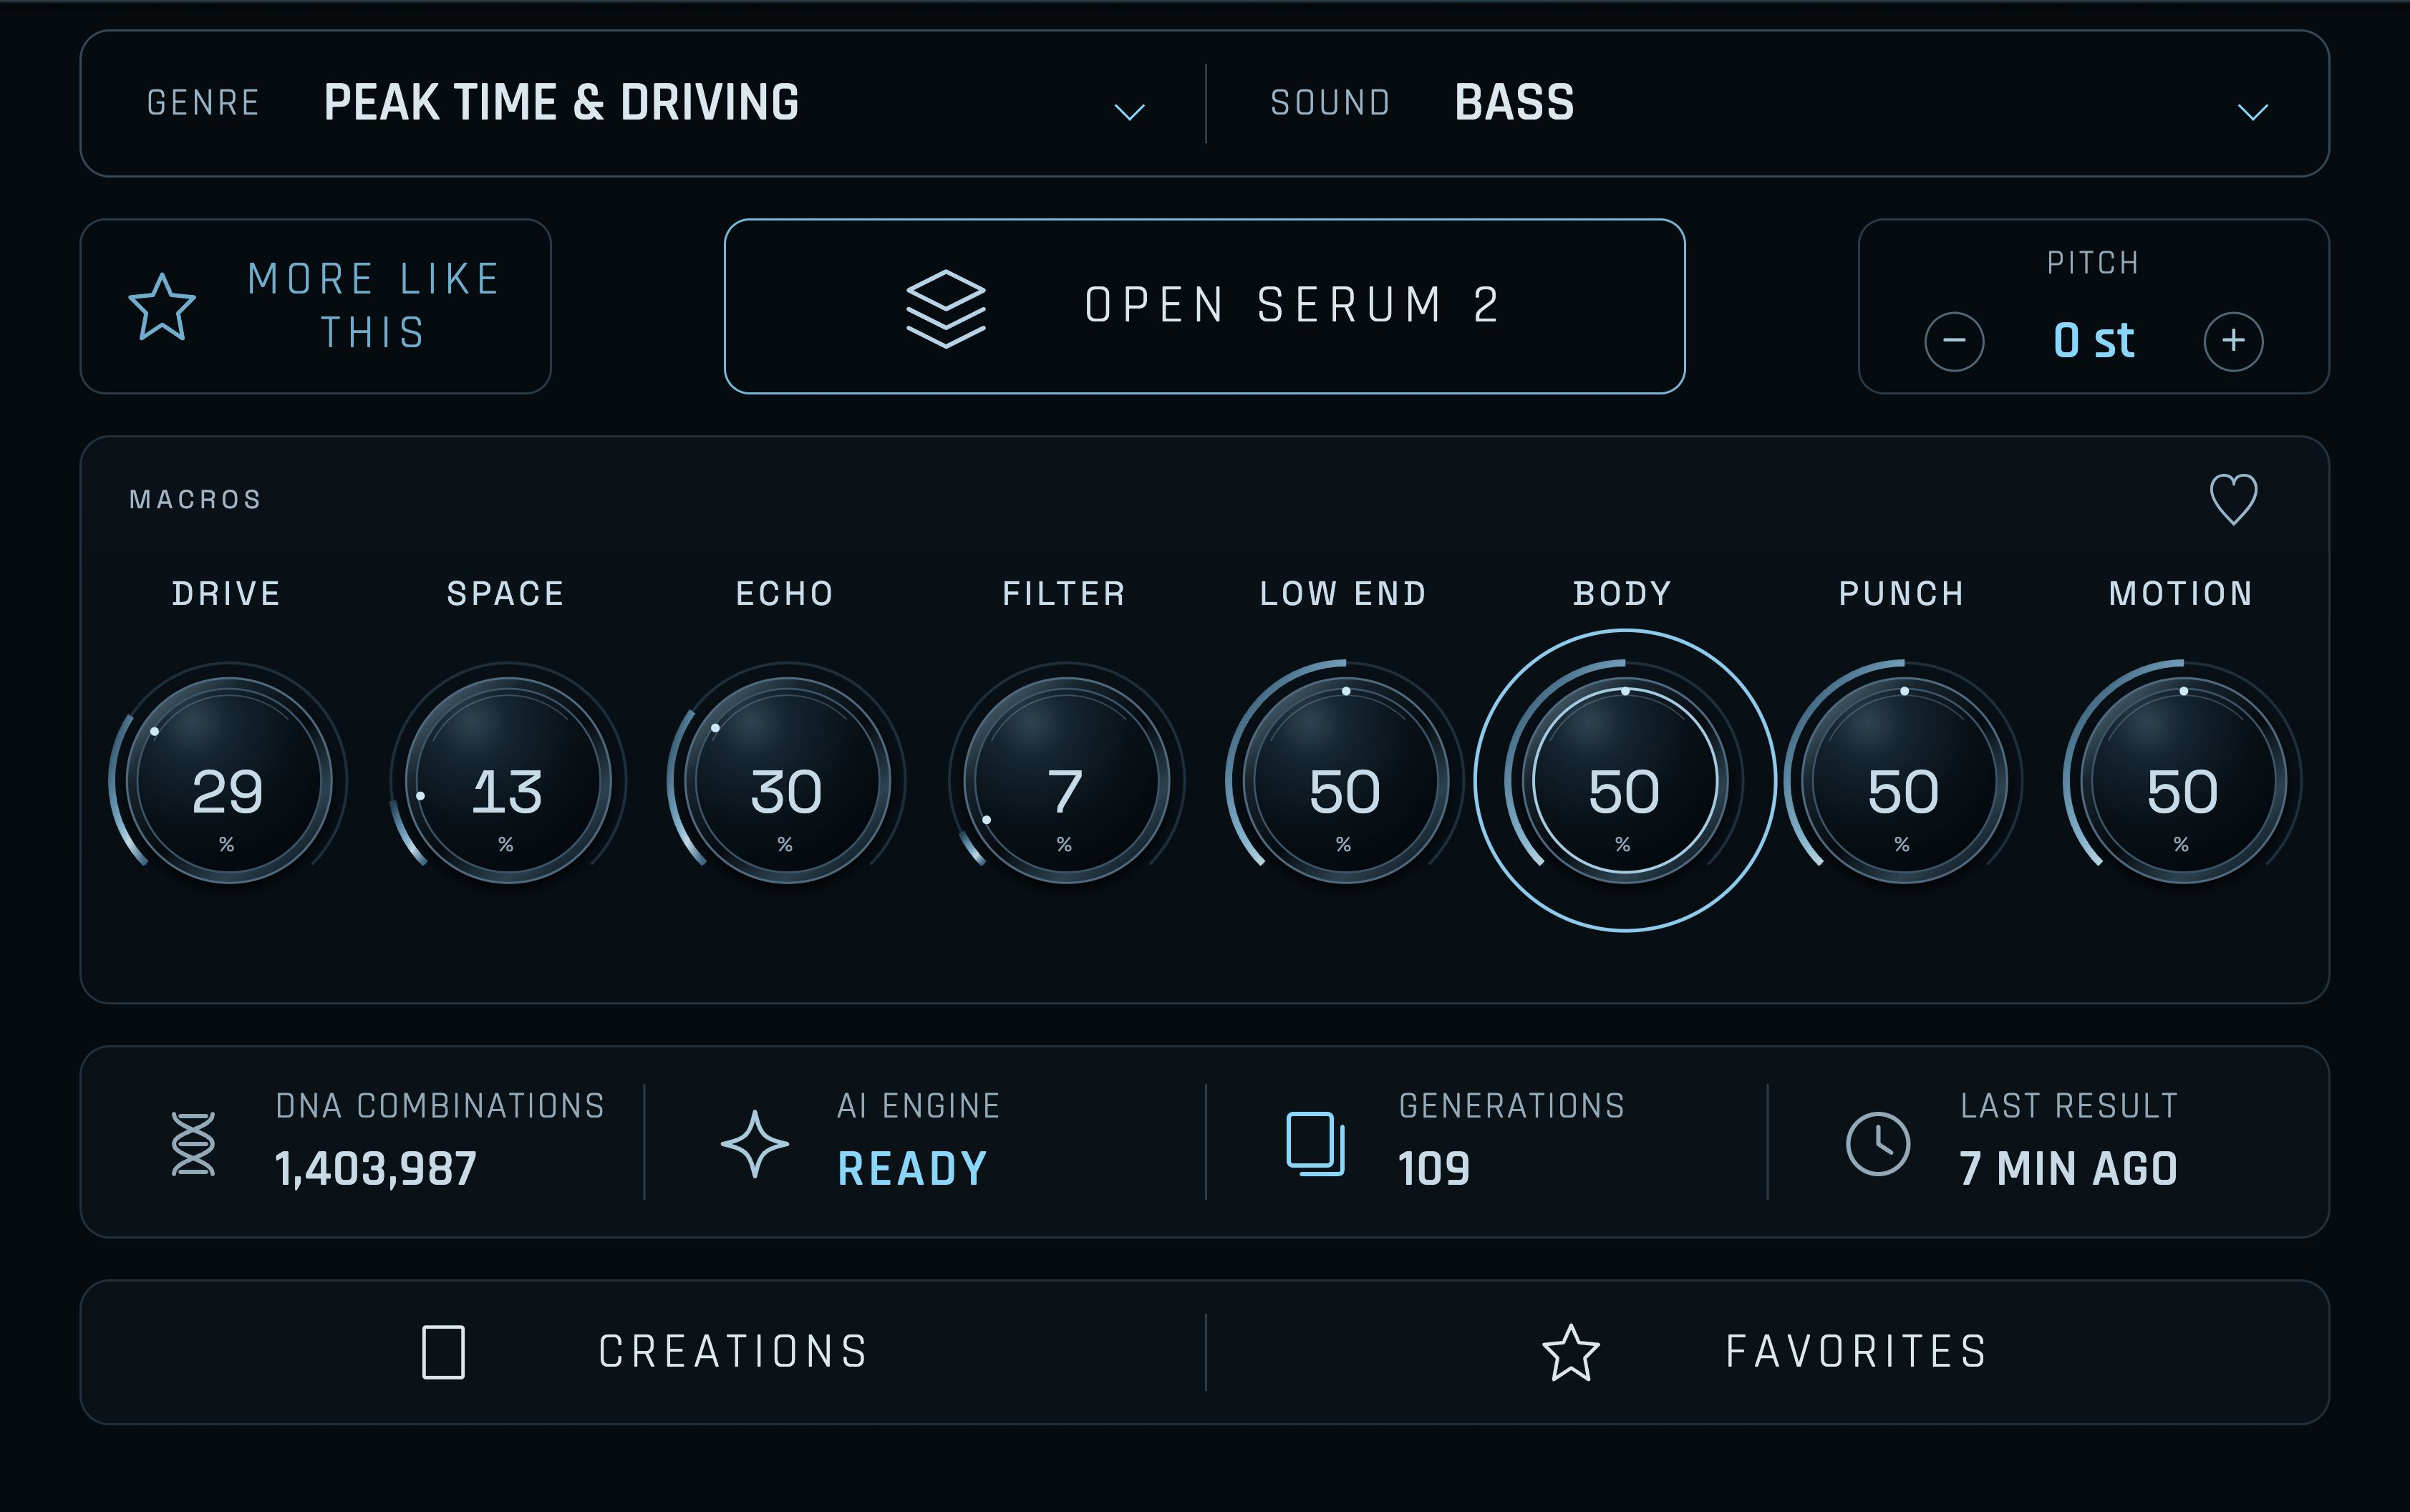The image size is (2410, 1512).
Task: Click the Body macro knob
Action: coord(1625,780)
